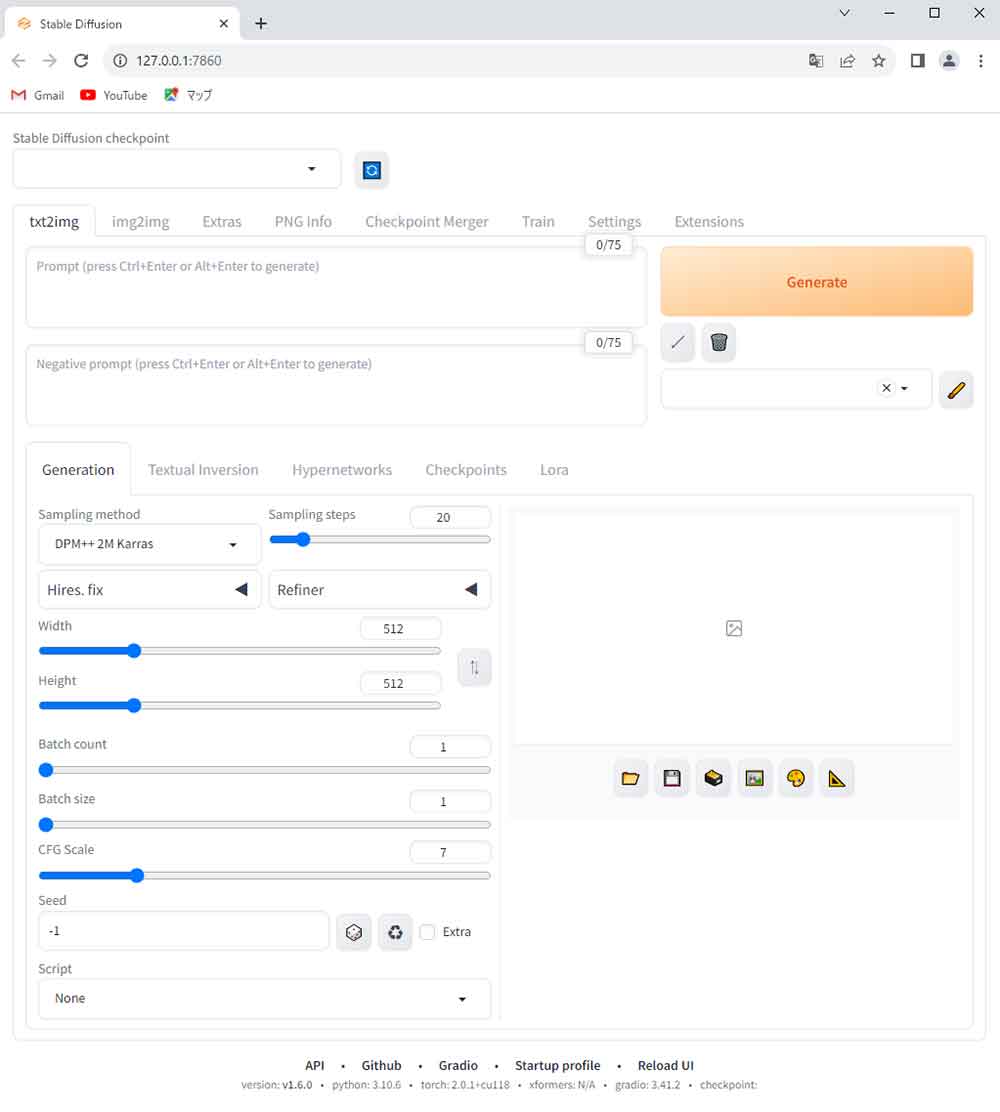Open the Startup profile link
Screen dimensions: 1000x1112
(557, 1065)
